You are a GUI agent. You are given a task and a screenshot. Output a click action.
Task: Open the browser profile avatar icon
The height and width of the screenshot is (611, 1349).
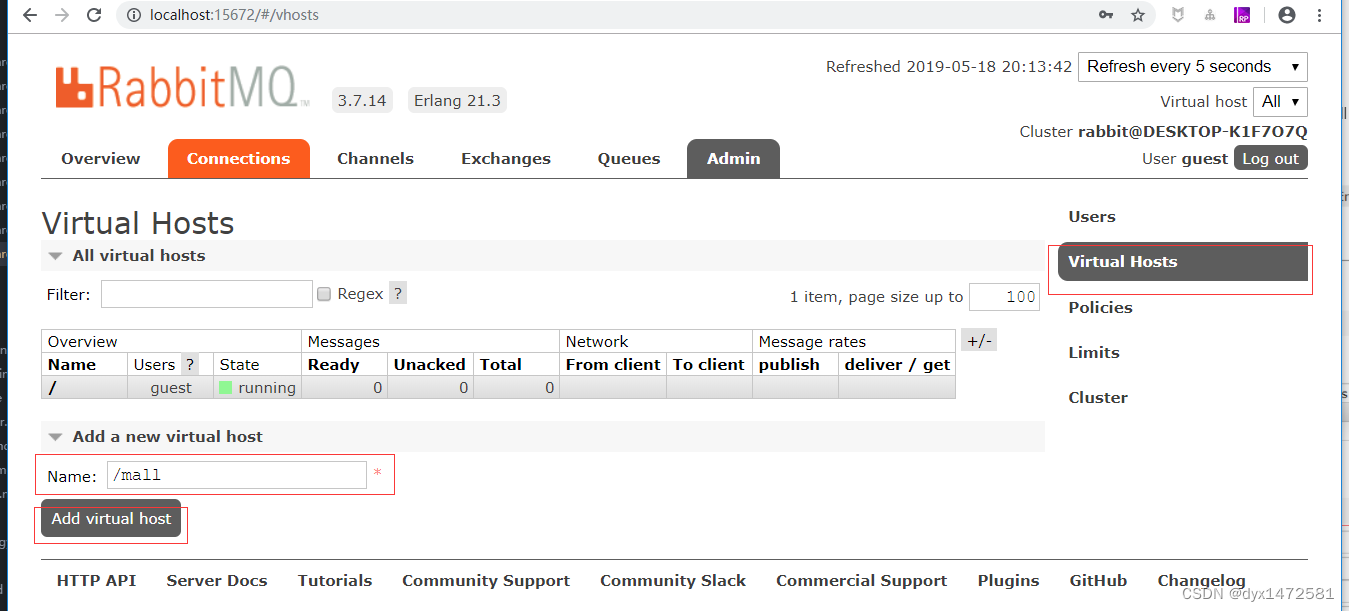point(1287,15)
